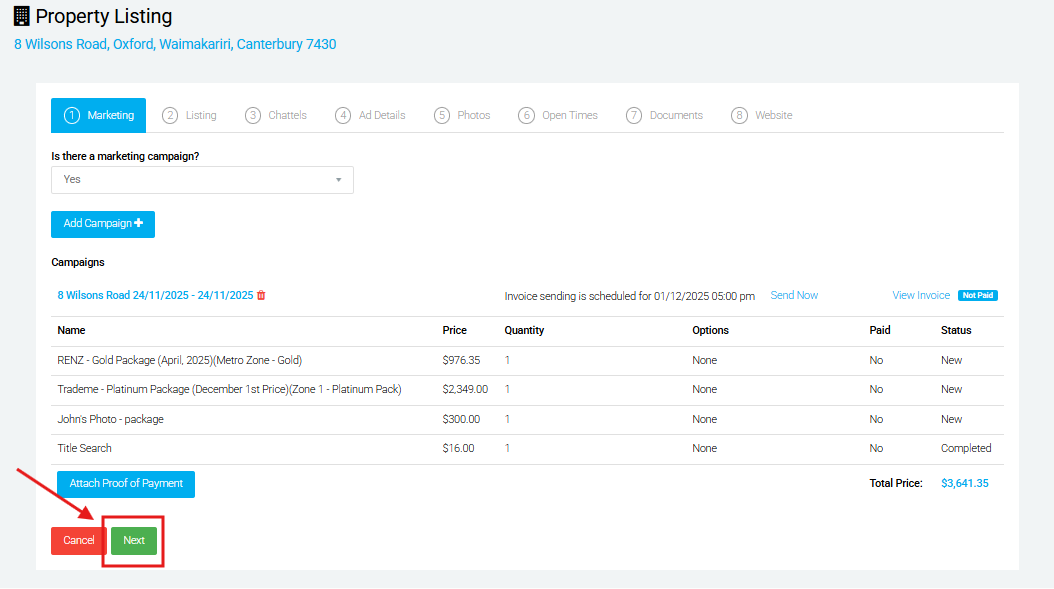Switch to the Open Times tab
Image resolution: width=1054 pixels, height=589 pixels.
(x=558, y=116)
